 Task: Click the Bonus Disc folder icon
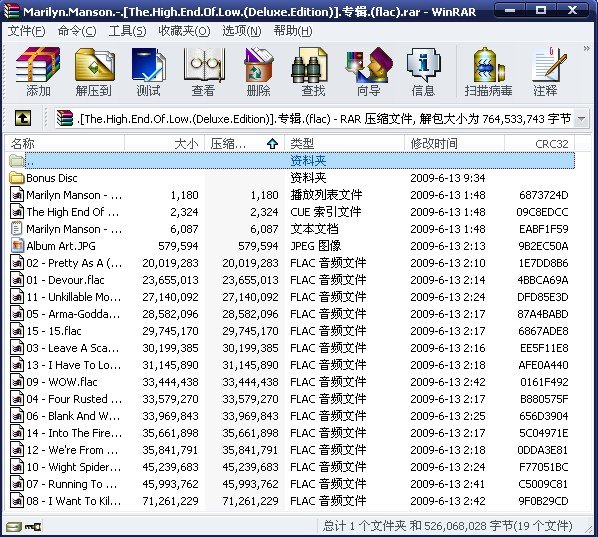tap(17, 178)
